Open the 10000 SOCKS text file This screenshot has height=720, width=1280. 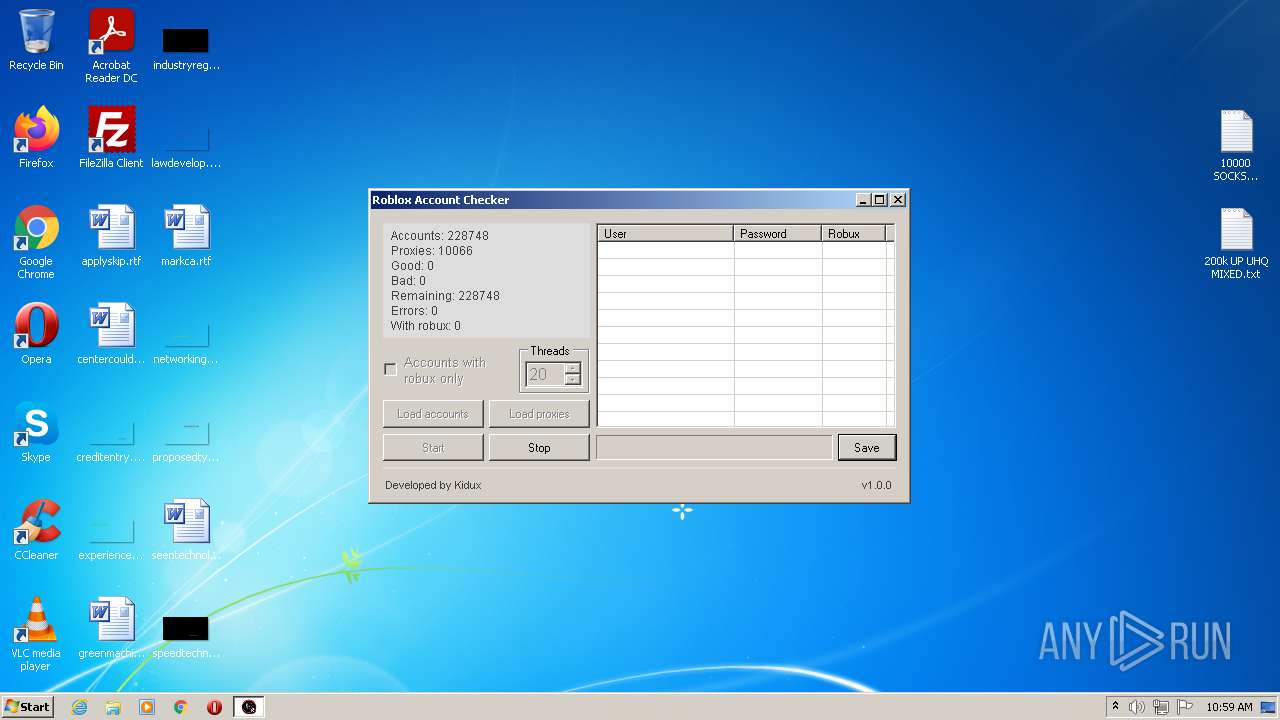(x=1236, y=145)
